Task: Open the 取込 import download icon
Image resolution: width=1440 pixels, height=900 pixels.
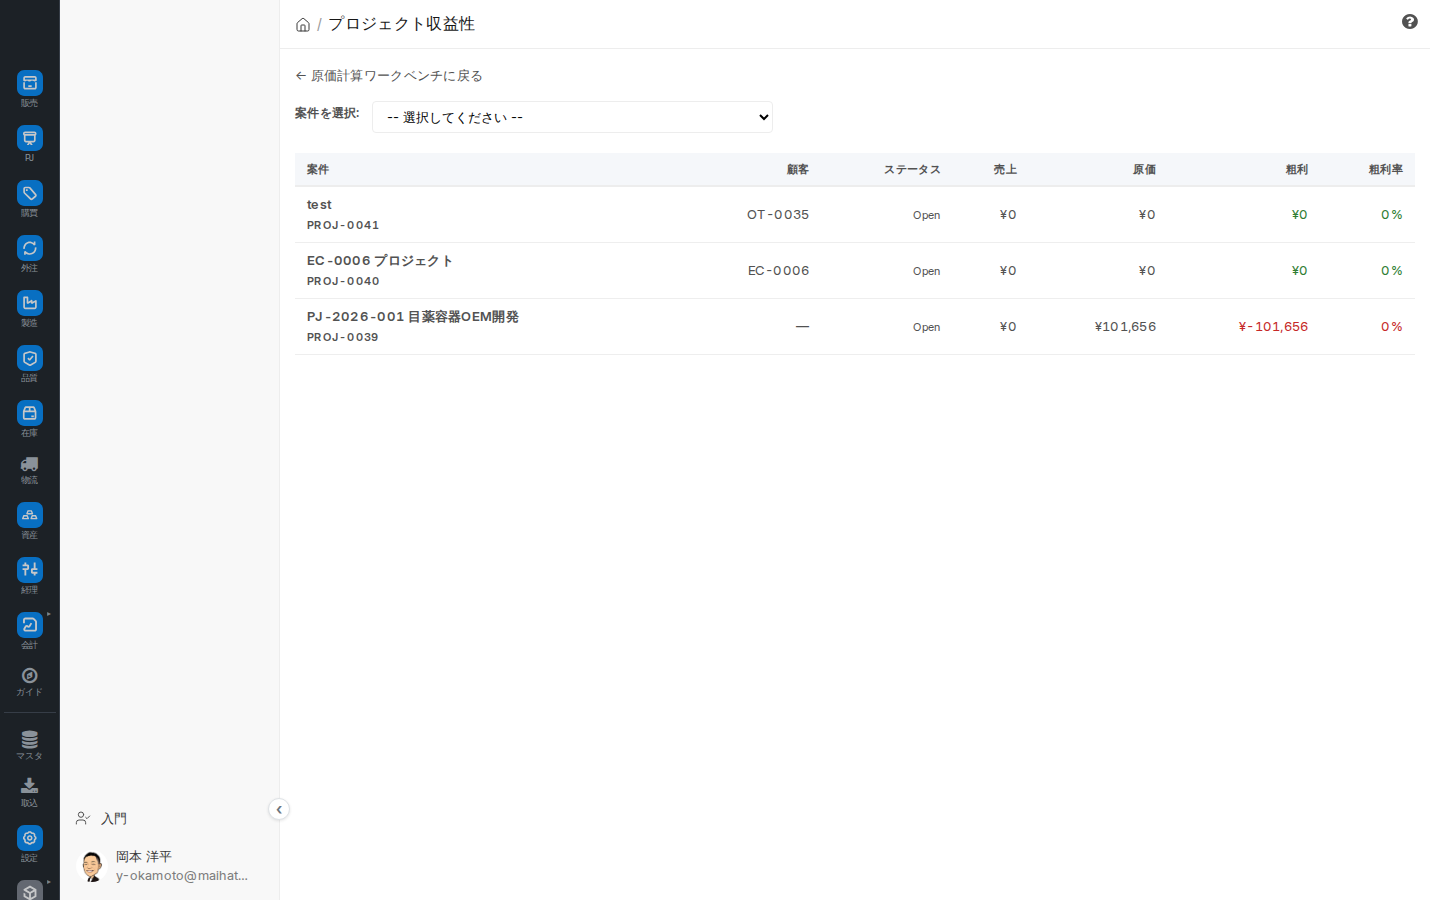Action: pyautogui.click(x=30, y=786)
